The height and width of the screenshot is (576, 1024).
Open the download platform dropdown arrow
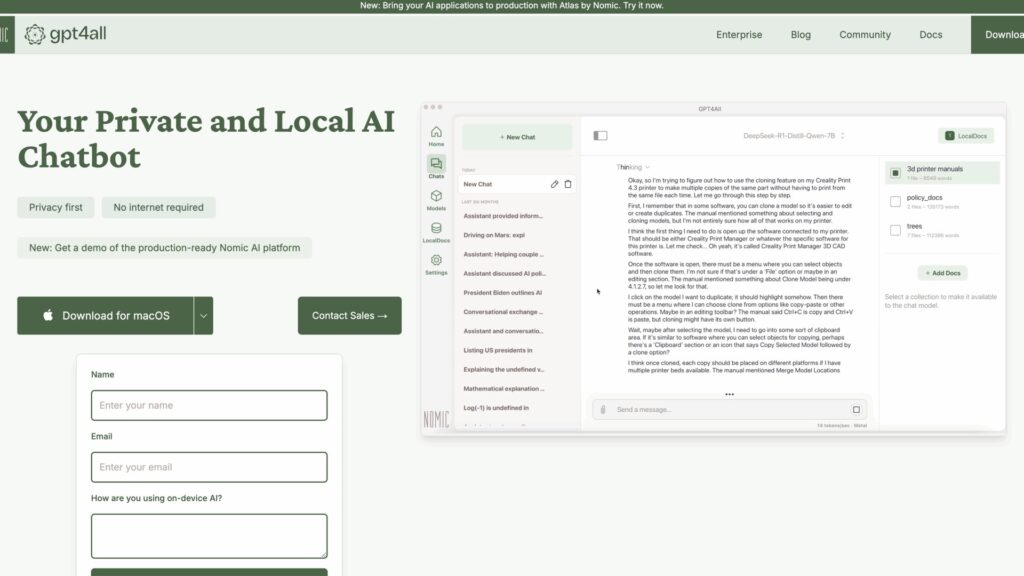coord(204,315)
